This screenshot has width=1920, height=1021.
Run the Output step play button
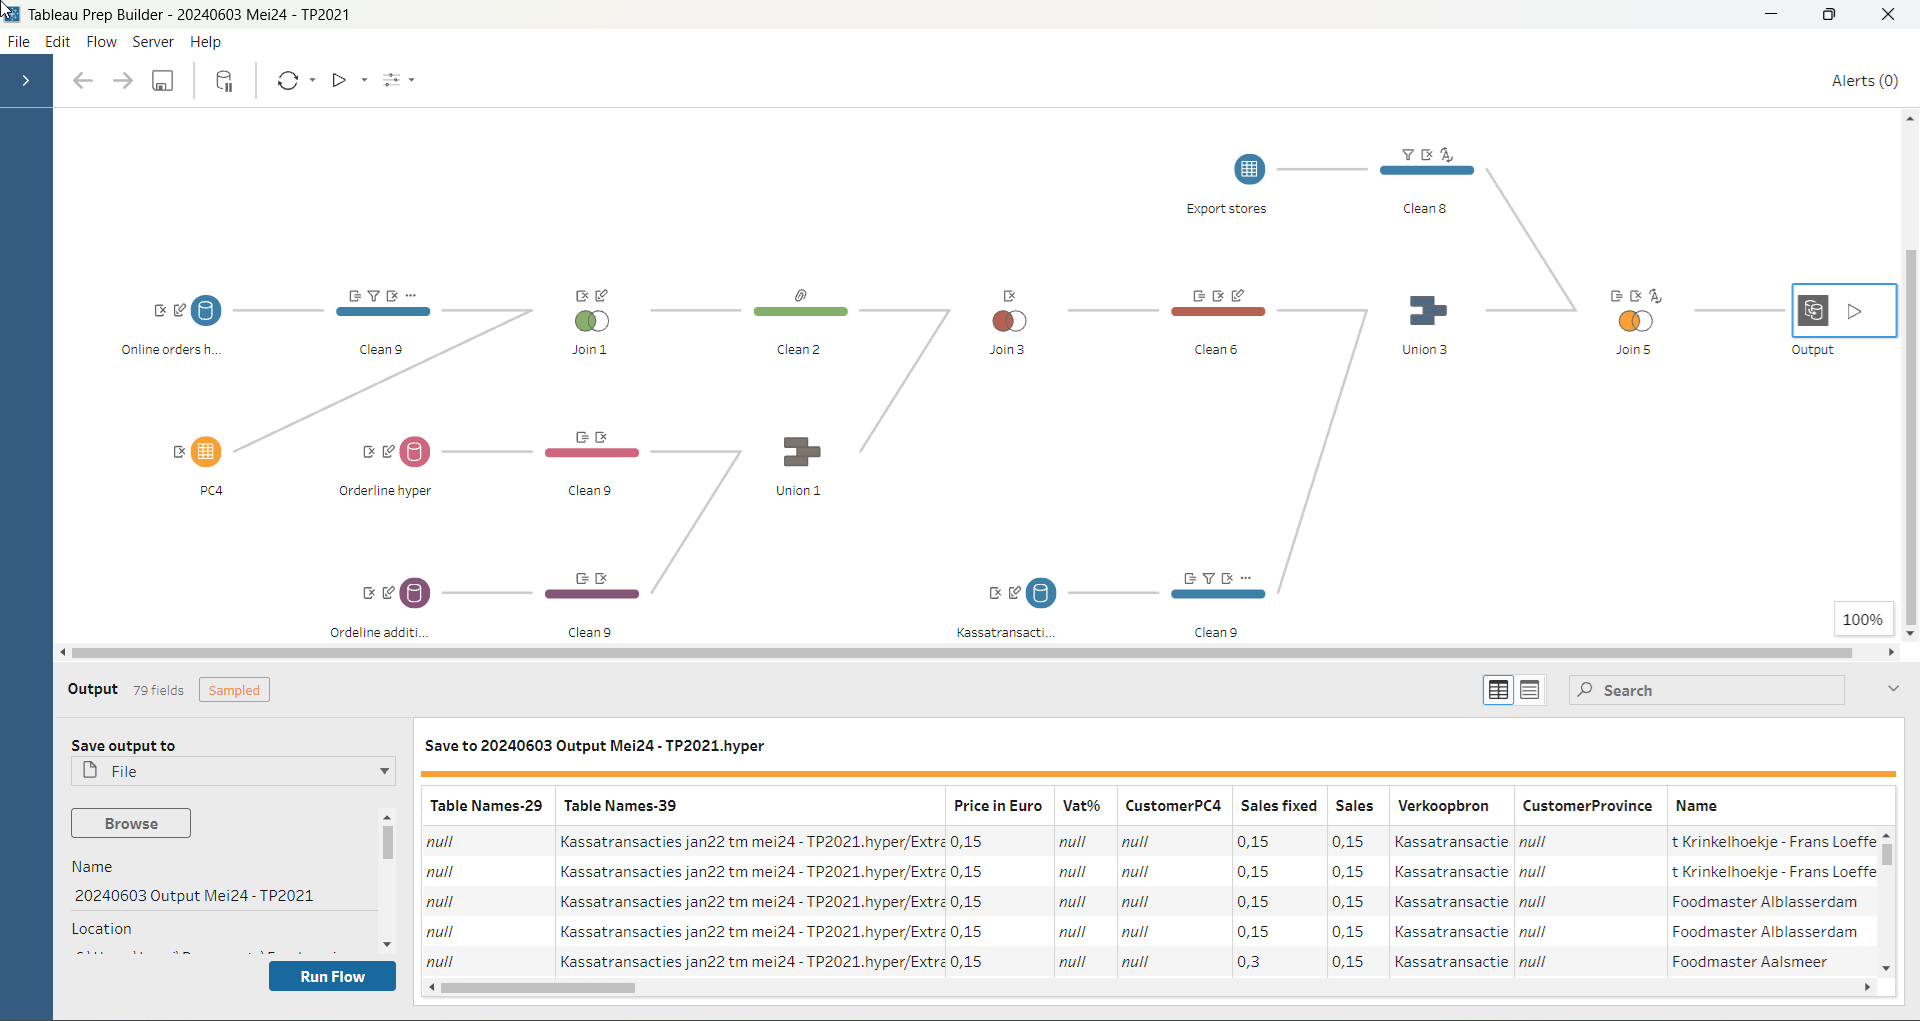[1855, 311]
